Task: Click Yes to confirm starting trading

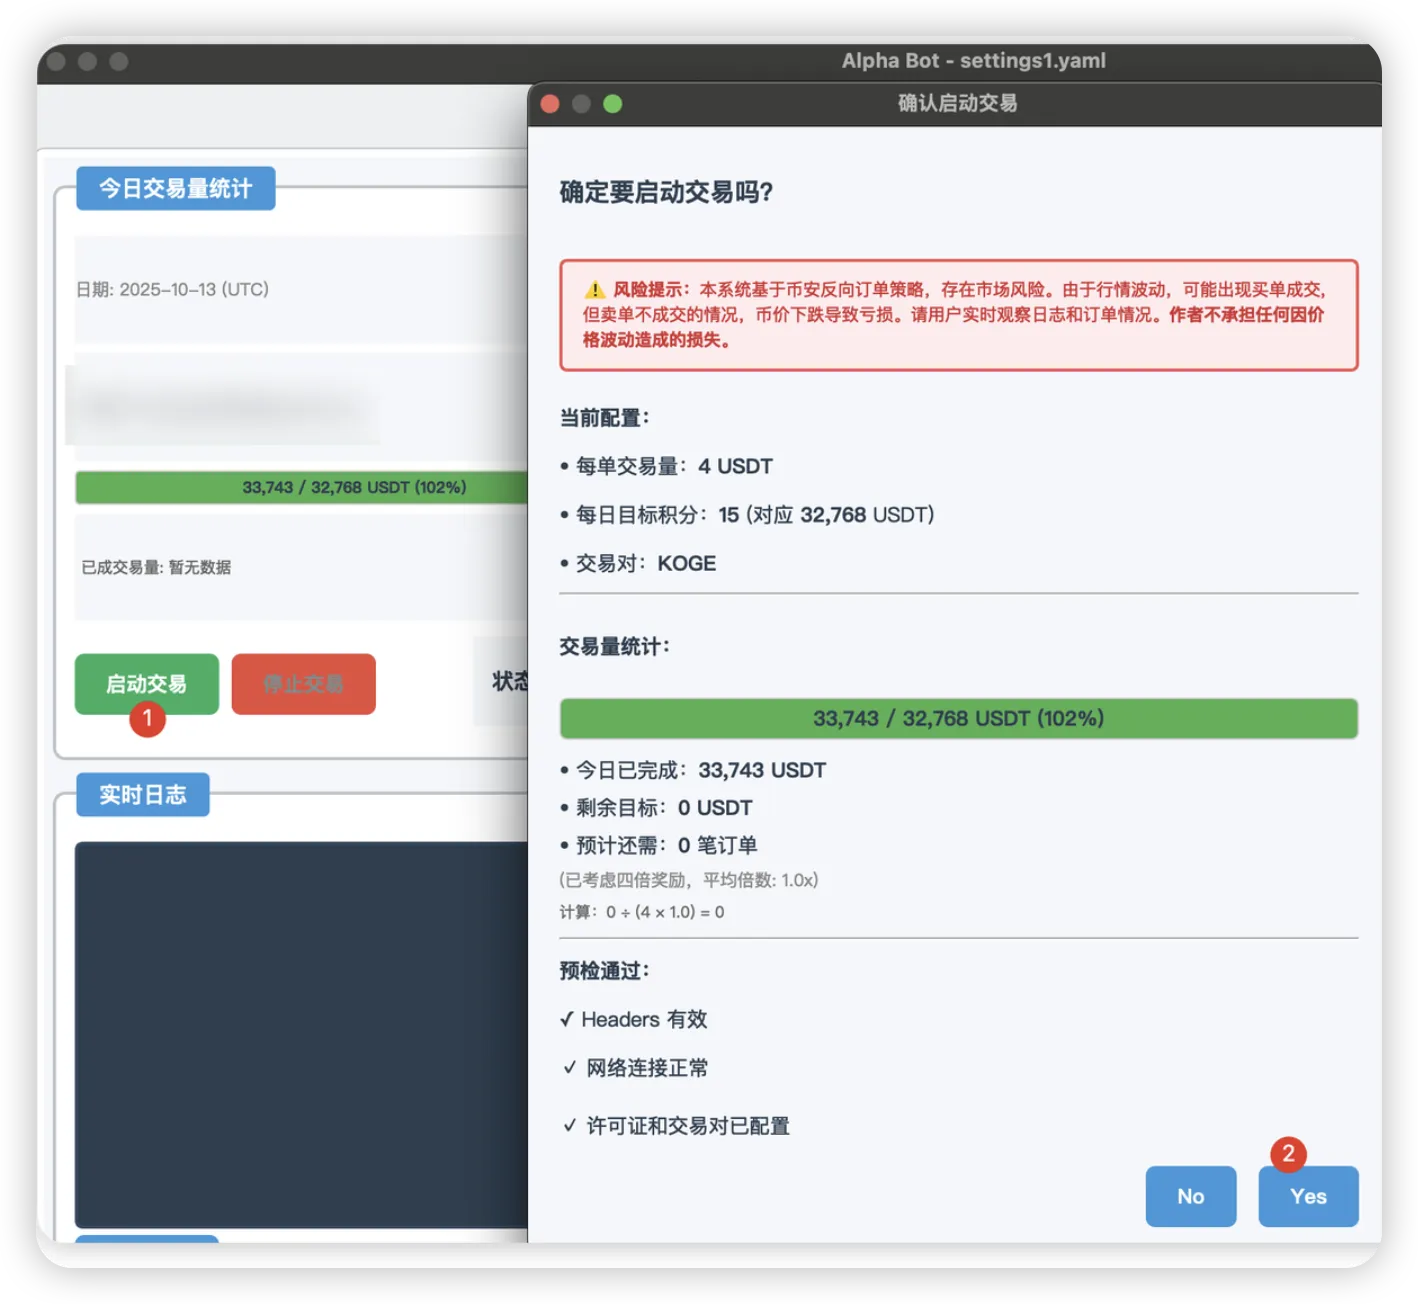Action: tap(1307, 1197)
